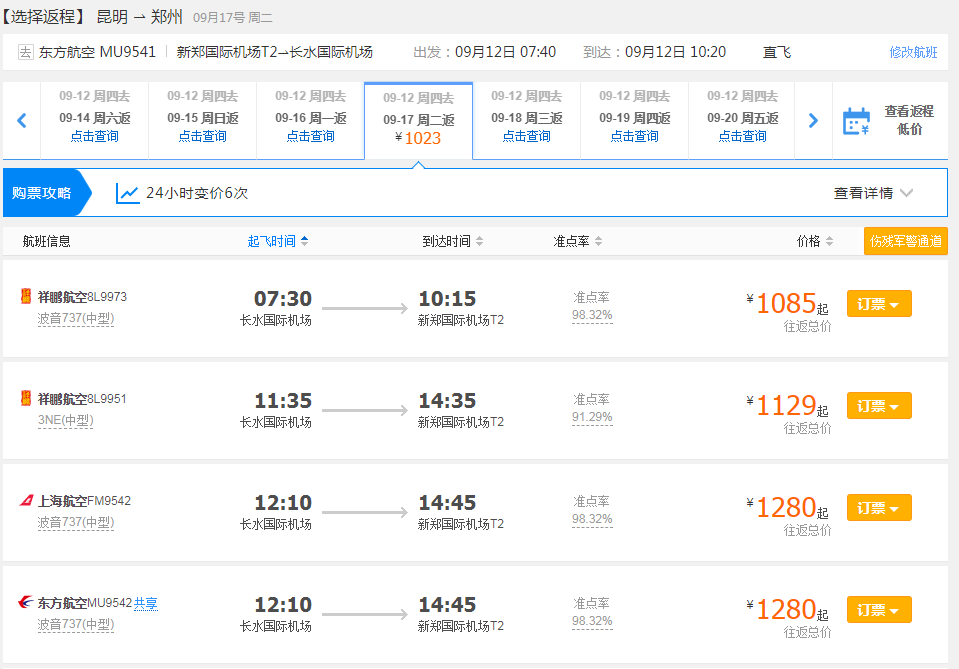The width and height of the screenshot is (959, 669).
Task: Click the ¥1085 round-trip price
Action: point(787,303)
